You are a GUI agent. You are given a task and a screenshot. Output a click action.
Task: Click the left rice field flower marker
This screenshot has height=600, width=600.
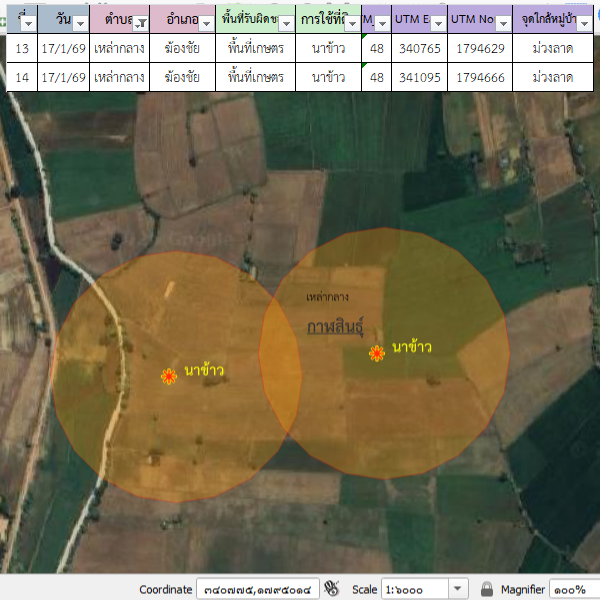[x=169, y=376]
